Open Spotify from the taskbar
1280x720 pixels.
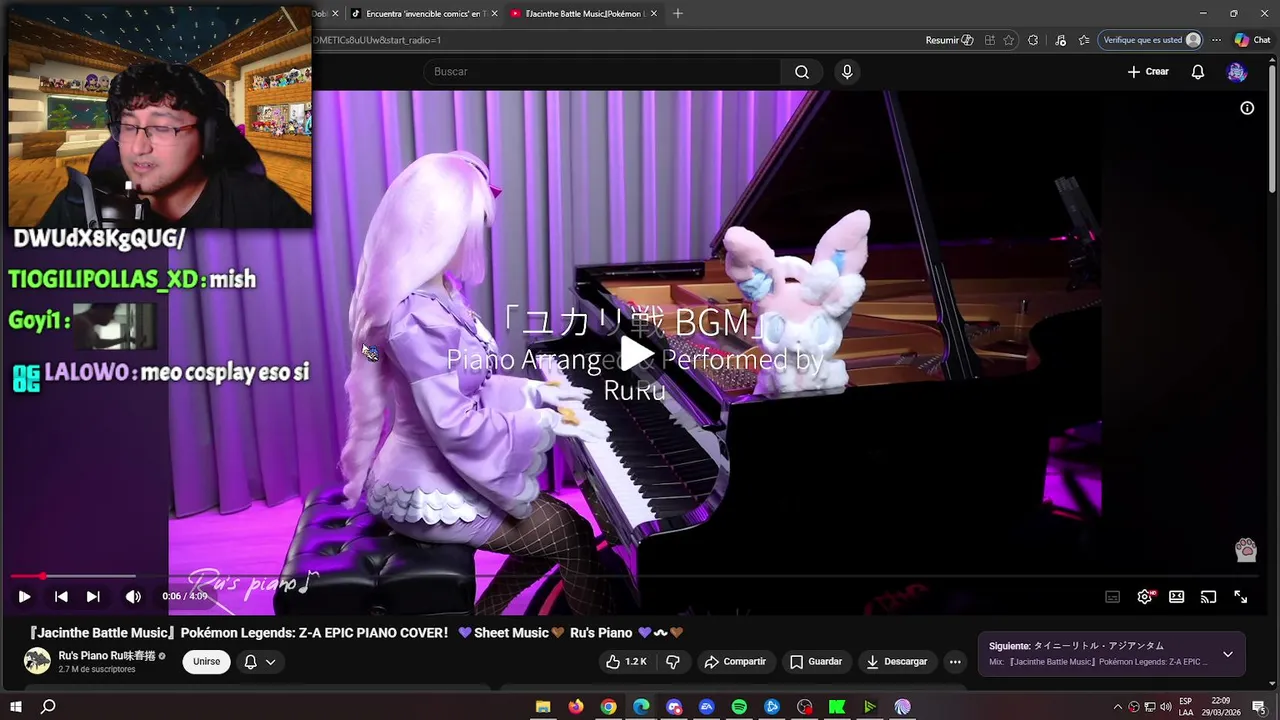coord(739,707)
